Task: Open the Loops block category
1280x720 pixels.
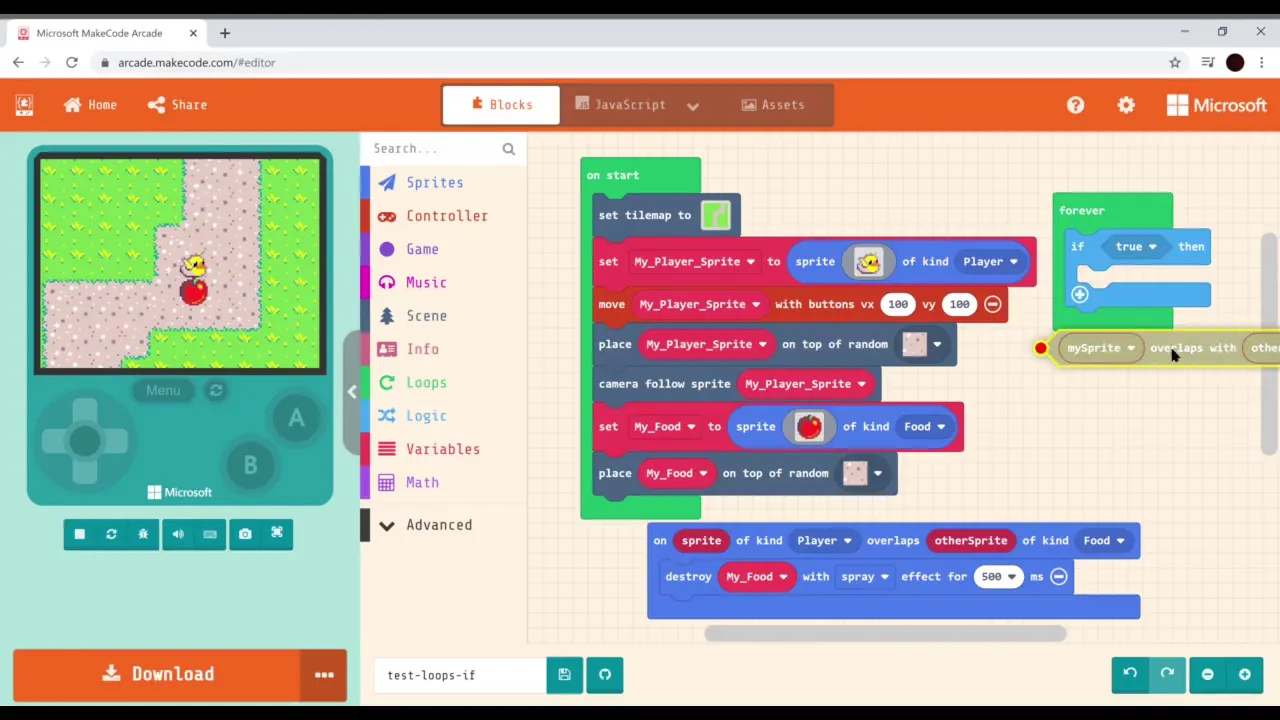Action: 442,383
